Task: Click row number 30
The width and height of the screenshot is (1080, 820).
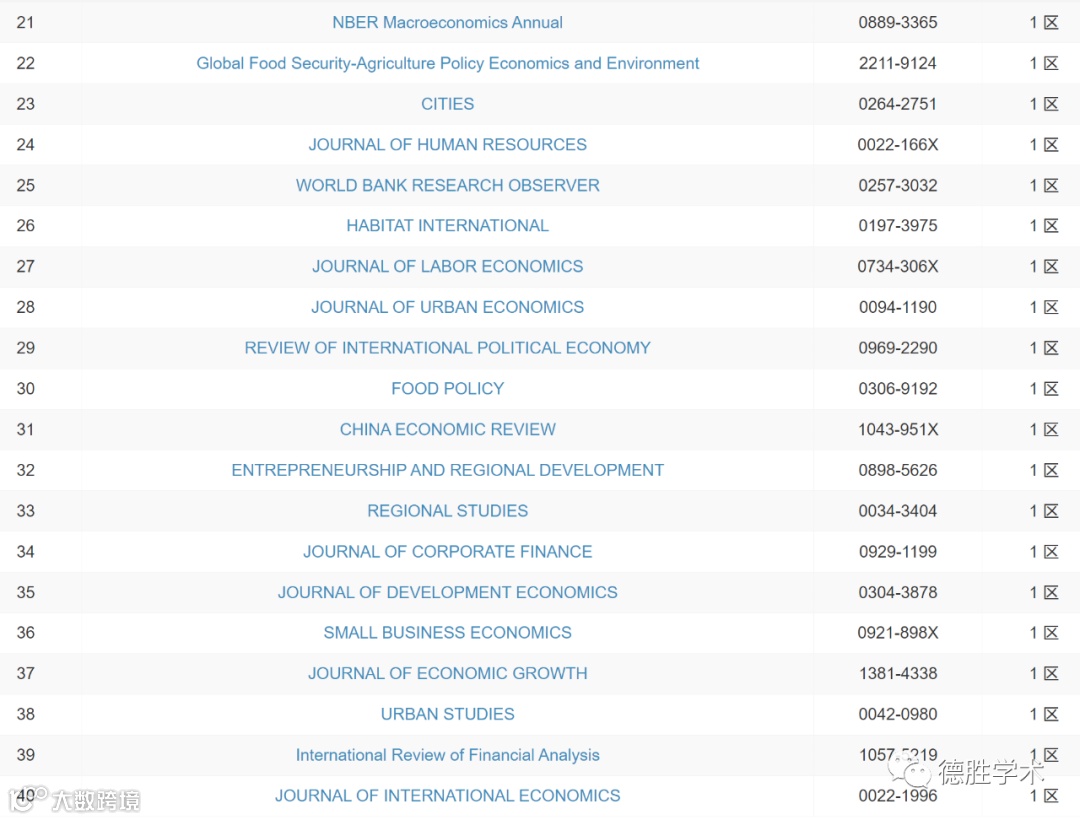Action: coord(25,388)
